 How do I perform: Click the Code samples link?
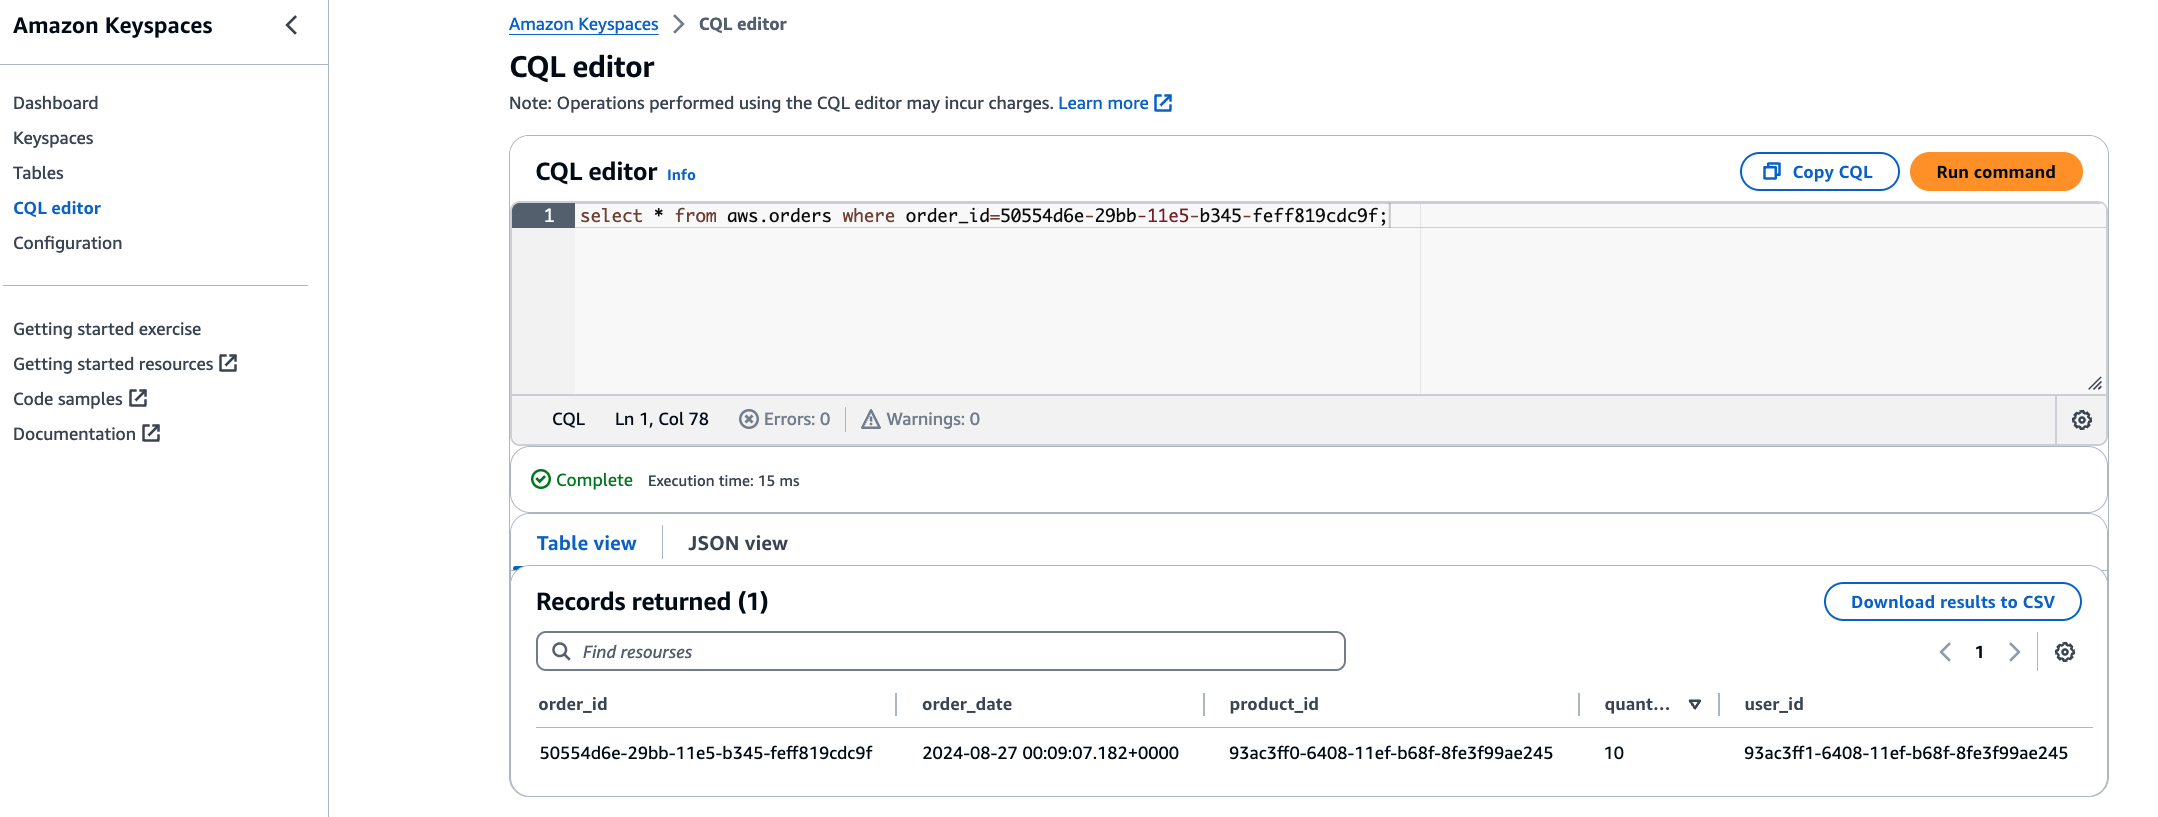[80, 399]
